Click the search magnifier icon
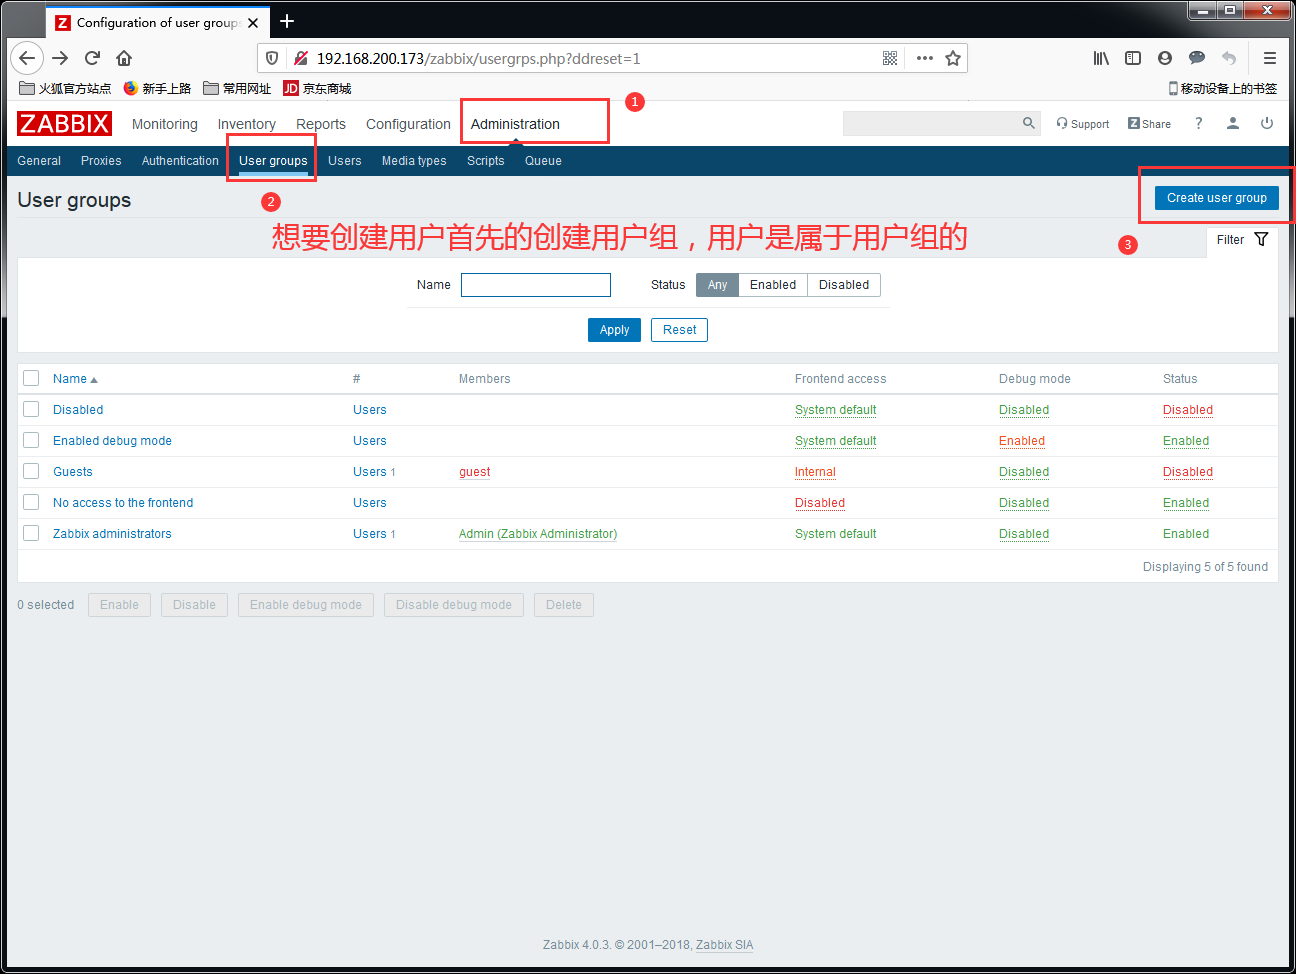The height and width of the screenshot is (974, 1296). 1028,123
